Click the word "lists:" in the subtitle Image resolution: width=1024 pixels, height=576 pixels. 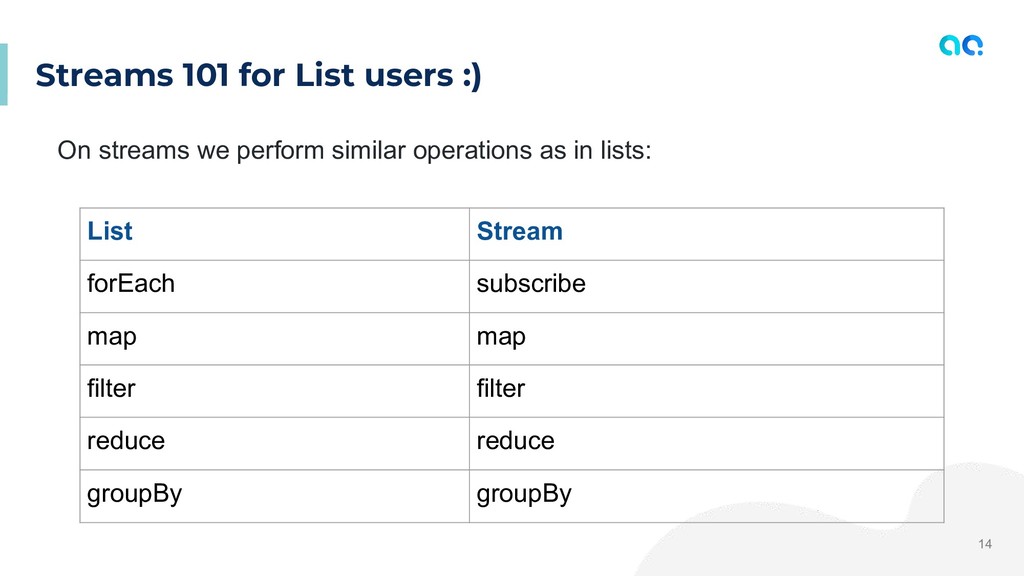click(x=624, y=151)
